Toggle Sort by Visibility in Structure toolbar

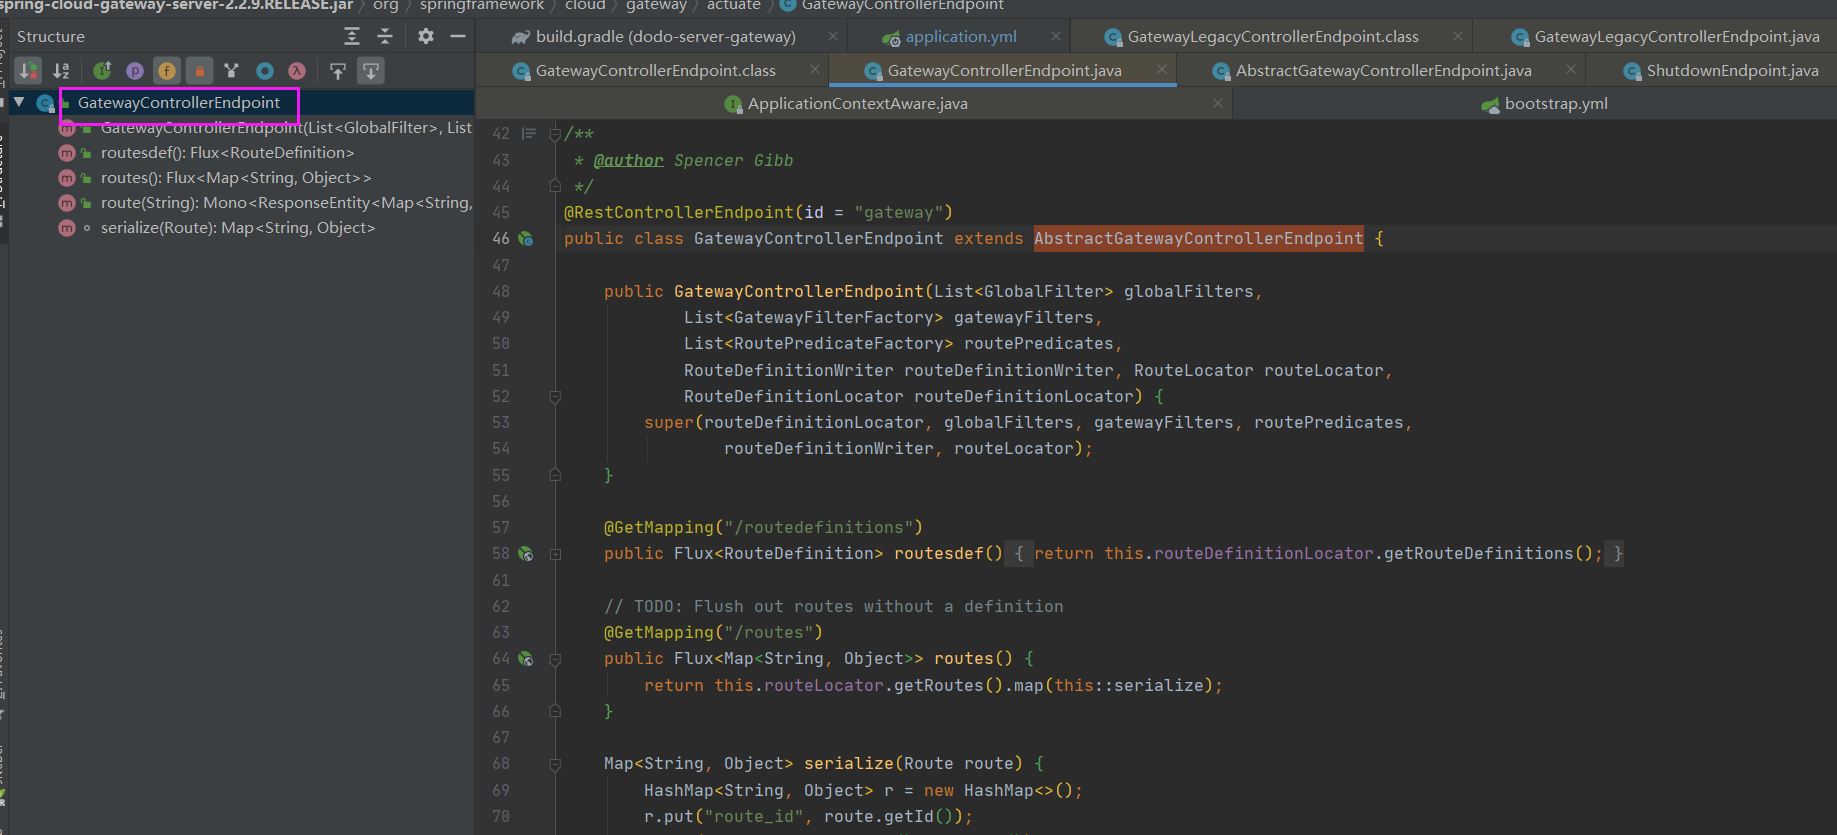pyautogui.click(x=29, y=71)
